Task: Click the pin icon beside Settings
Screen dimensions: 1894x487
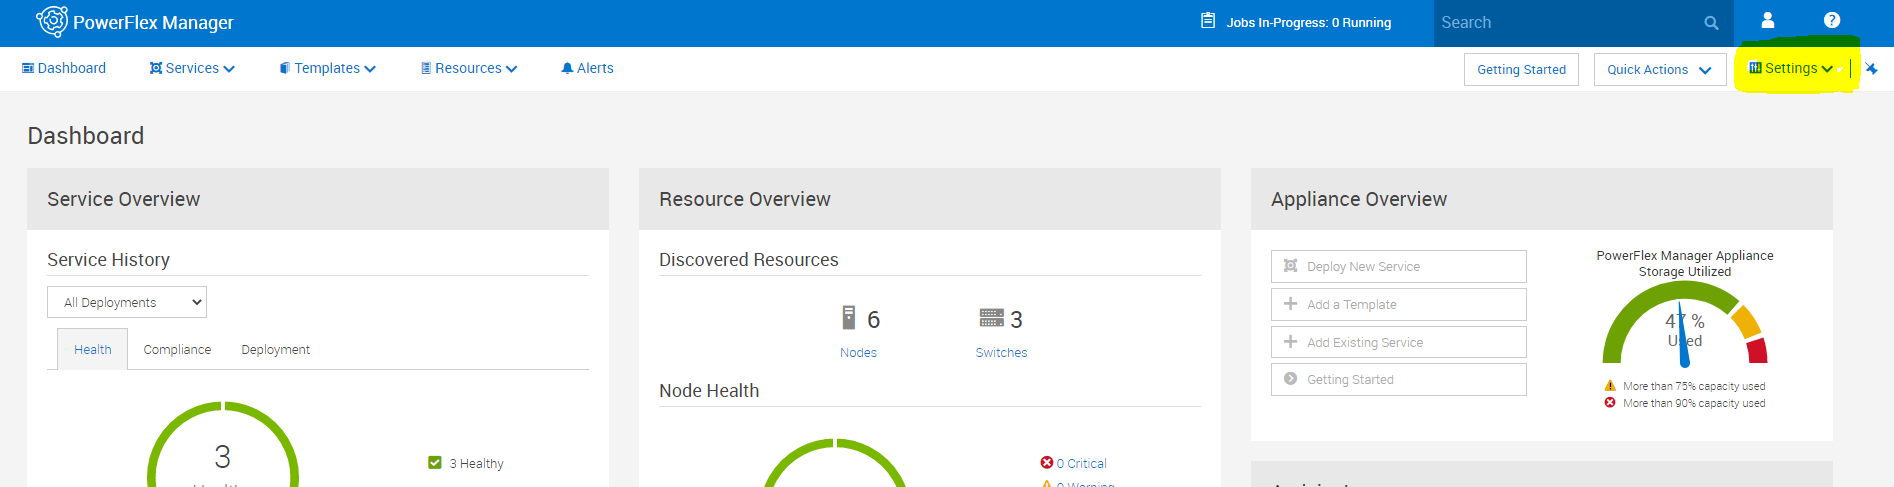Action: click(1871, 69)
